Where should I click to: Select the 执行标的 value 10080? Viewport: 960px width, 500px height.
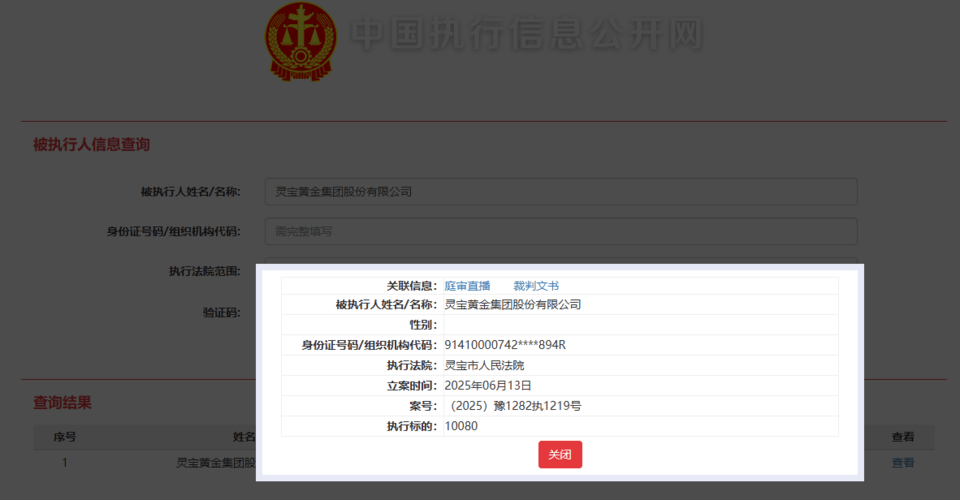tap(461, 426)
